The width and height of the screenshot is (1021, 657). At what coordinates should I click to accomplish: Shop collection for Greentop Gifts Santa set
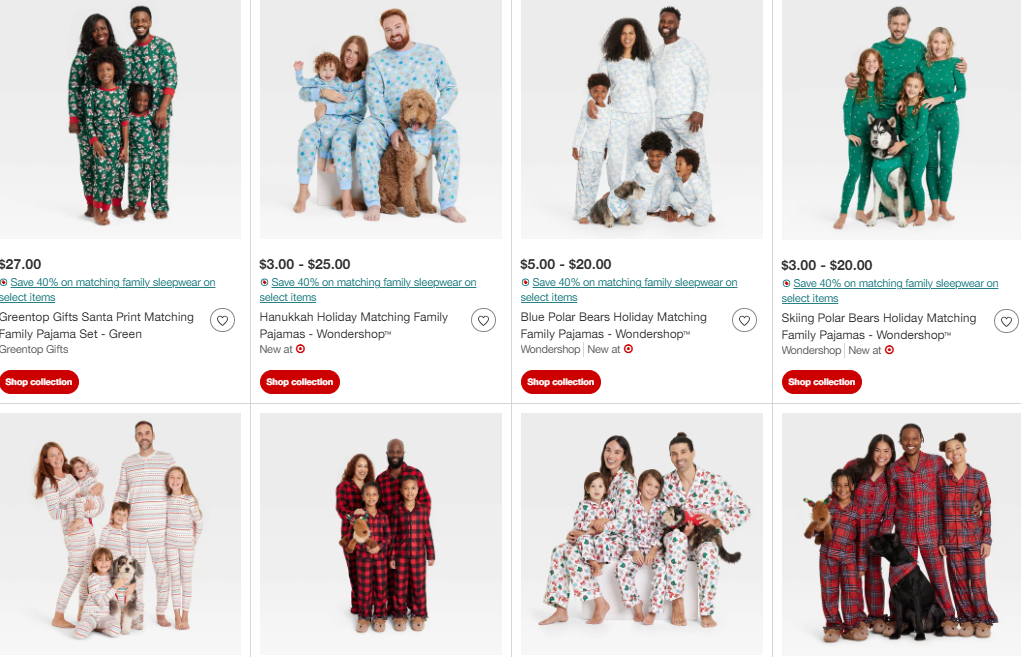(38, 382)
